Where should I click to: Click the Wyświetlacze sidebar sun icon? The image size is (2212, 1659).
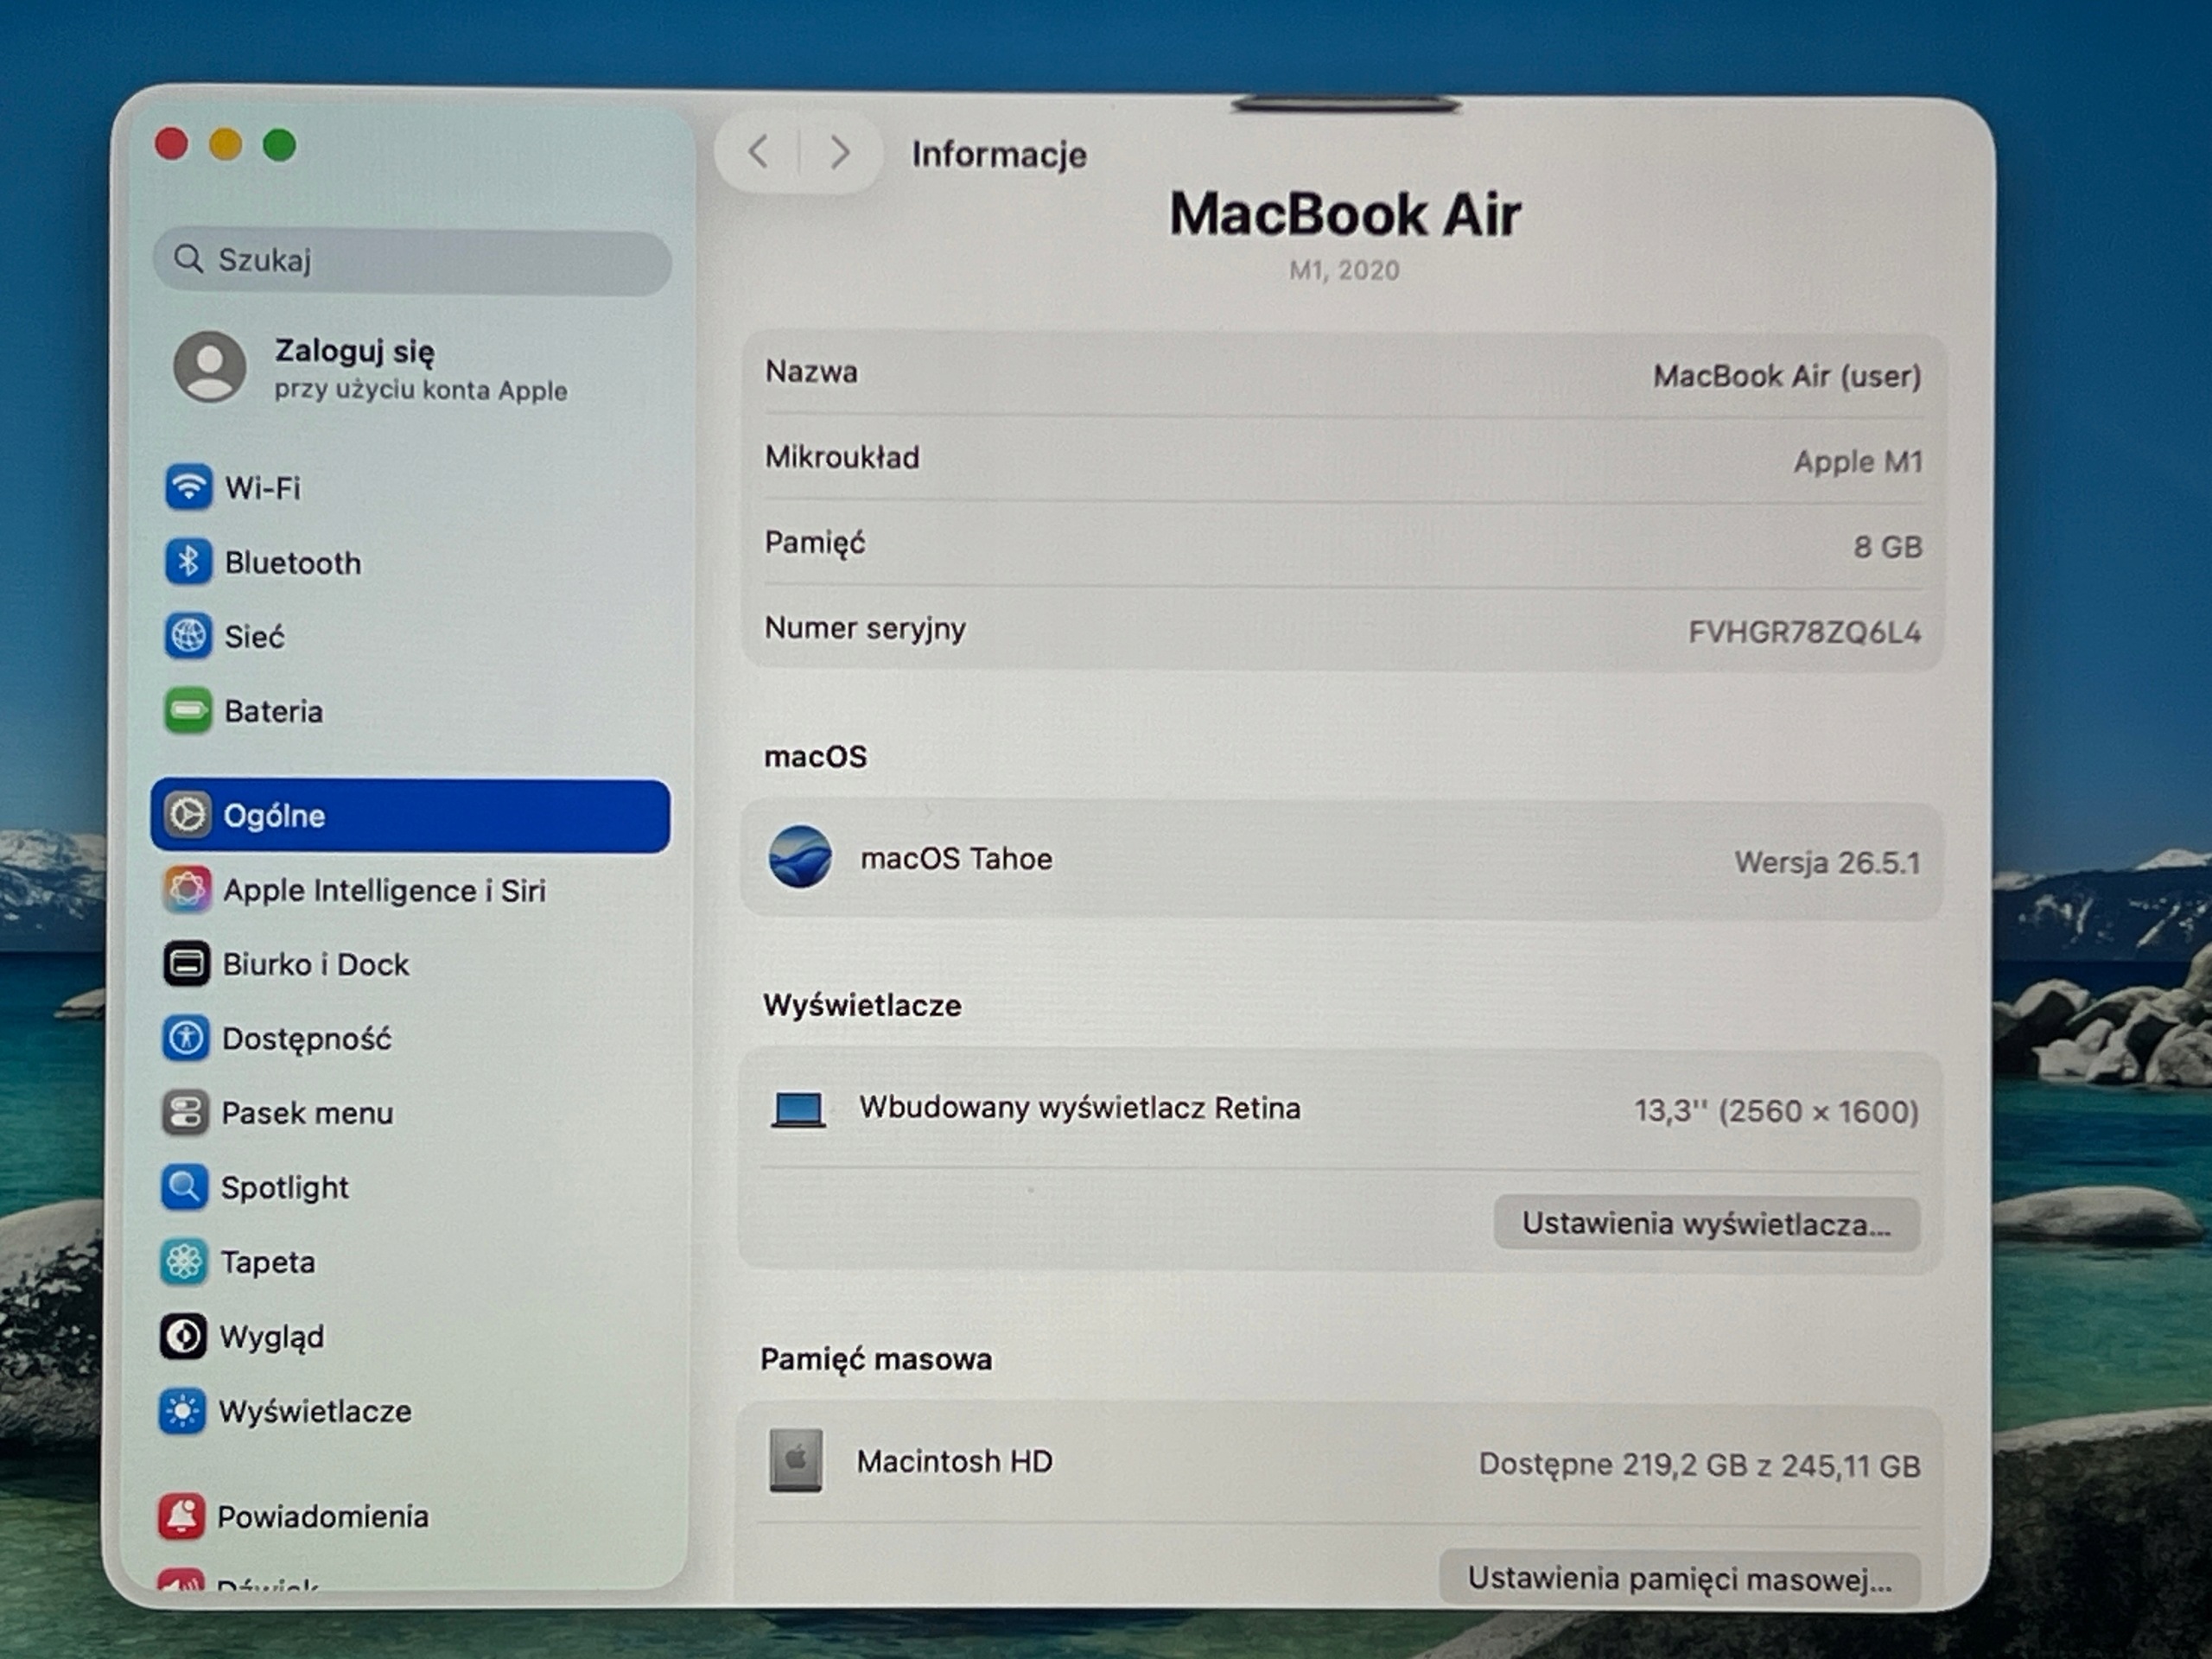click(x=182, y=1410)
